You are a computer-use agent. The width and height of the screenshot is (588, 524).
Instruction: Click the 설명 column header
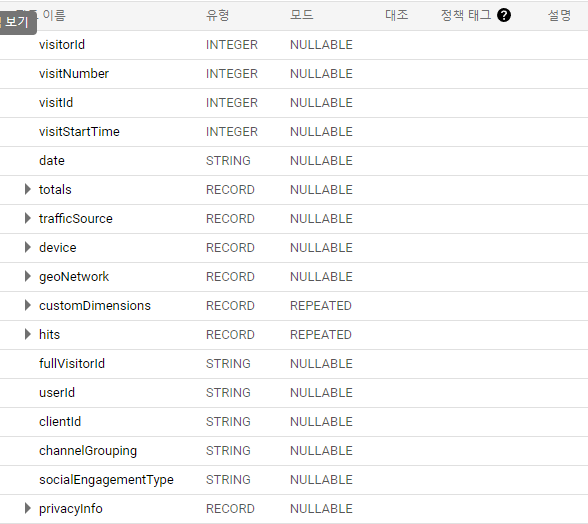tap(559, 15)
